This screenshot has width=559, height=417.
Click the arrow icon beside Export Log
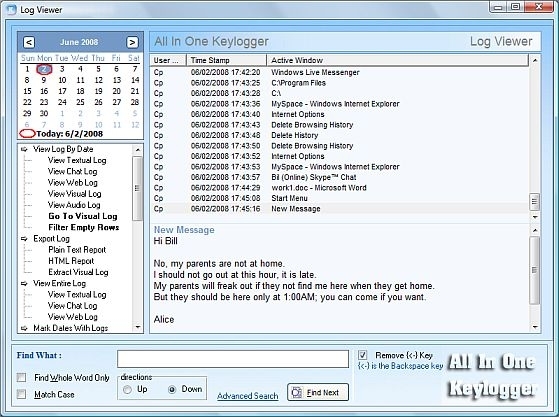pos(24,239)
